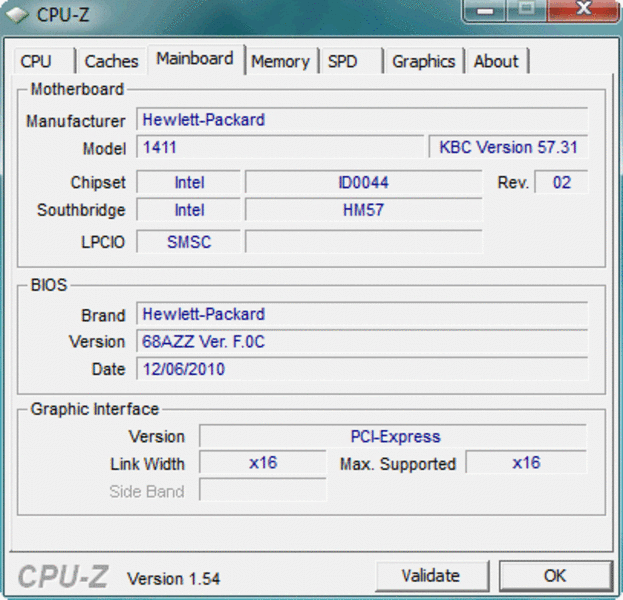Minimize the CPU-Z window
This screenshot has width=623, height=600.
coord(485,10)
